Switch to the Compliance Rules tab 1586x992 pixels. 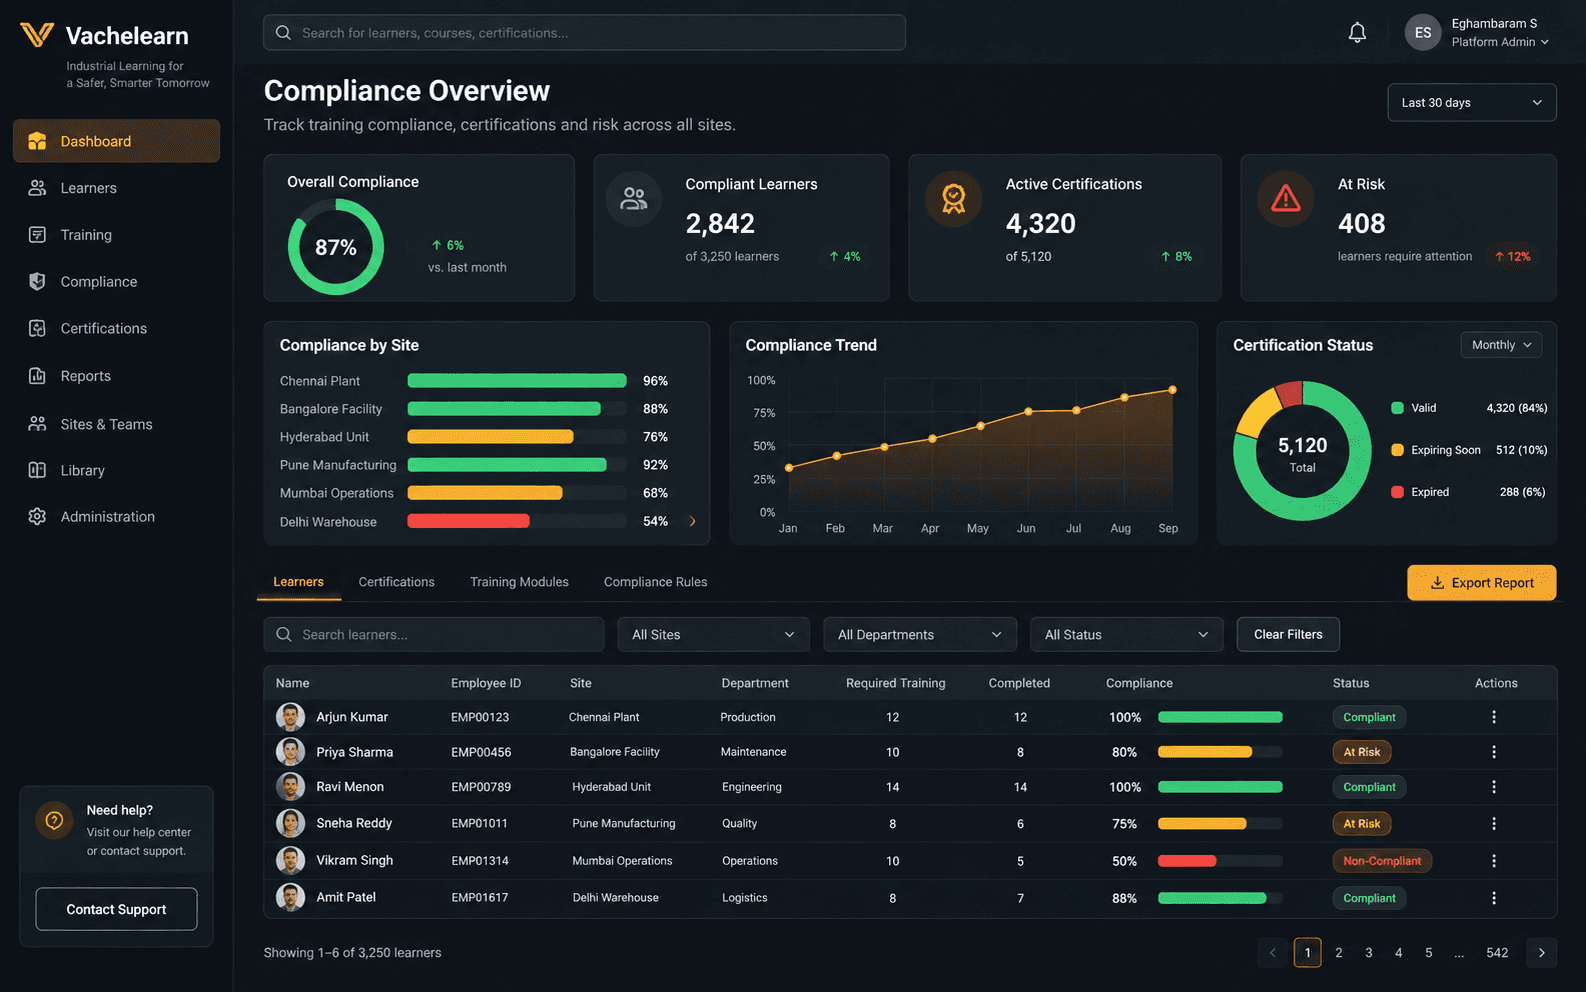[655, 582]
